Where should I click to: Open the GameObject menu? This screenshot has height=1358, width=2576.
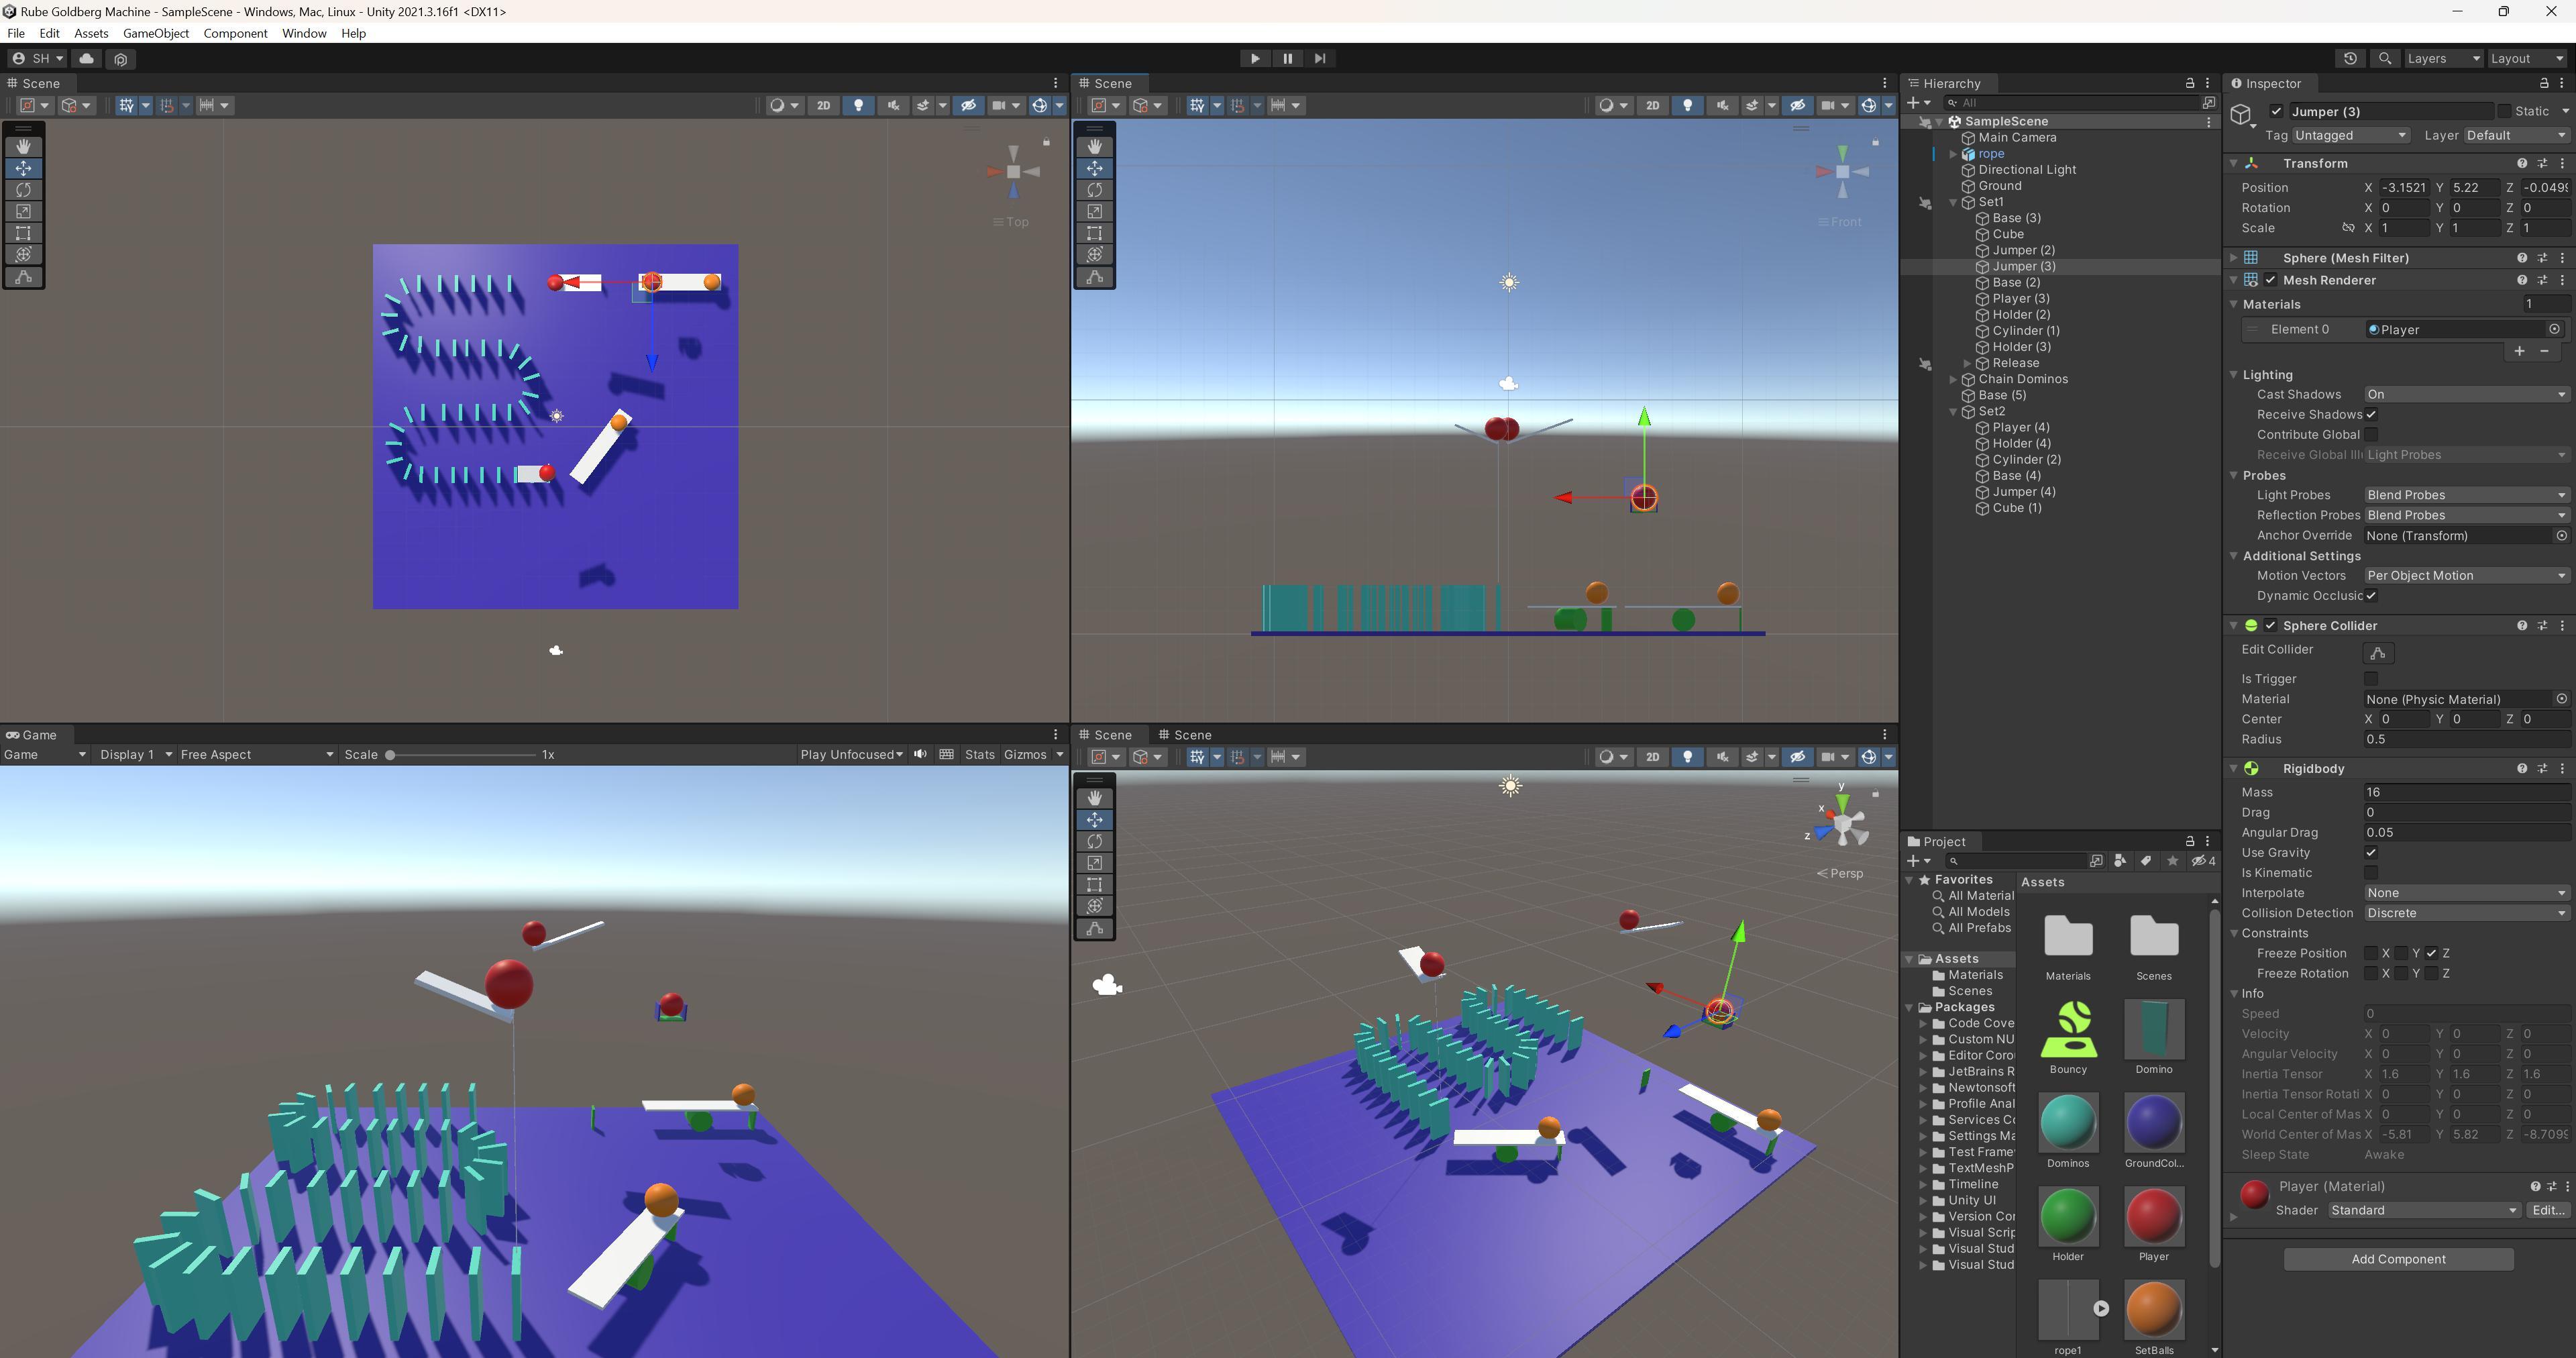(x=155, y=33)
